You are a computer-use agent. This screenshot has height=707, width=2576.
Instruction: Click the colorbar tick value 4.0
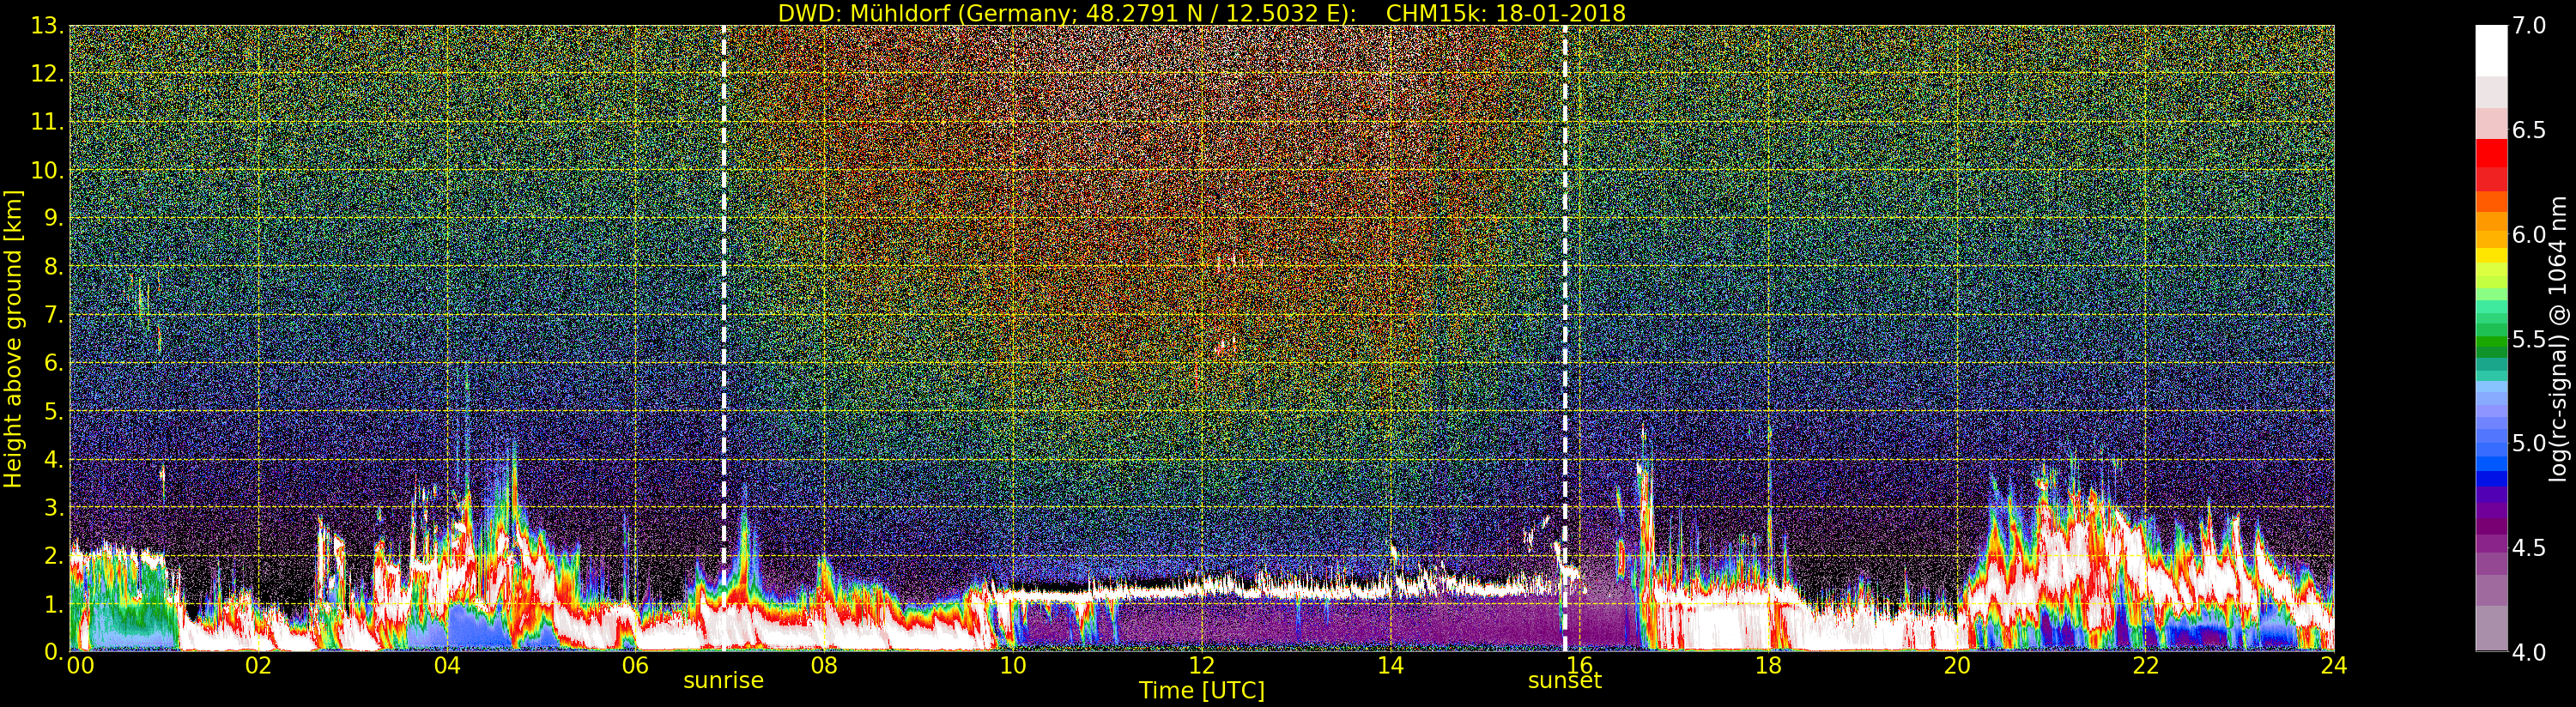tap(2529, 652)
